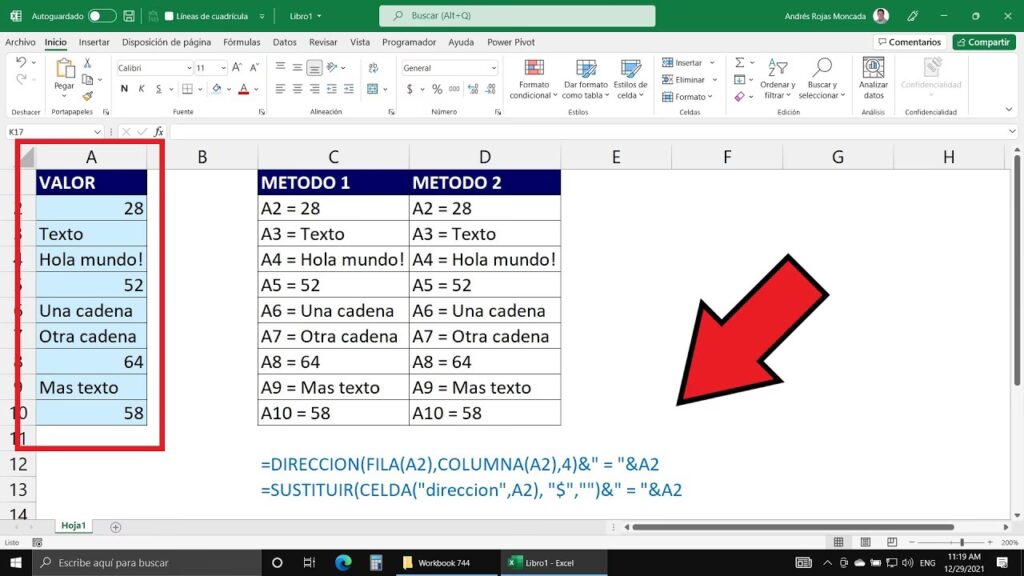Select the Format Painter brush icon
The width and height of the screenshot is (1024, 576).
[x=88, y=96]
